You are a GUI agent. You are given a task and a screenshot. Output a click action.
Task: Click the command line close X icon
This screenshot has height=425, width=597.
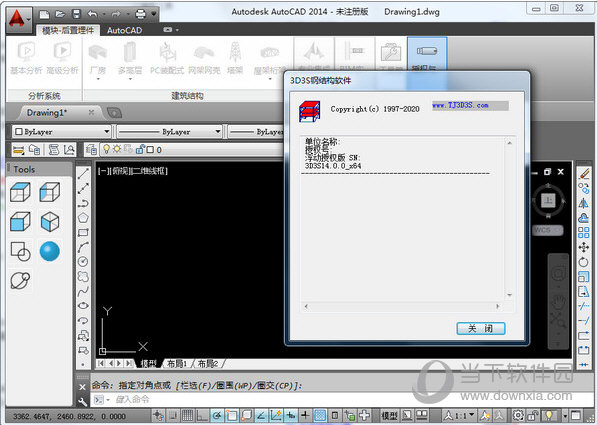click(82, 387)
